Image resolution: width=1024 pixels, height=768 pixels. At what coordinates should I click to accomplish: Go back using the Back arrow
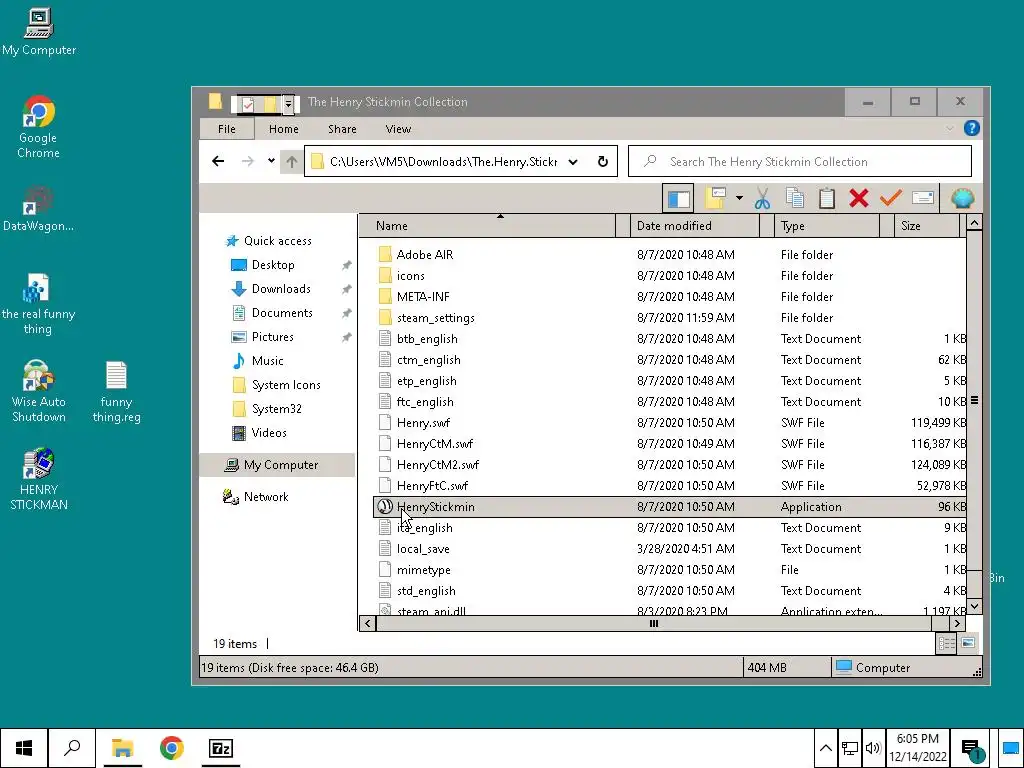click(218, 161)
